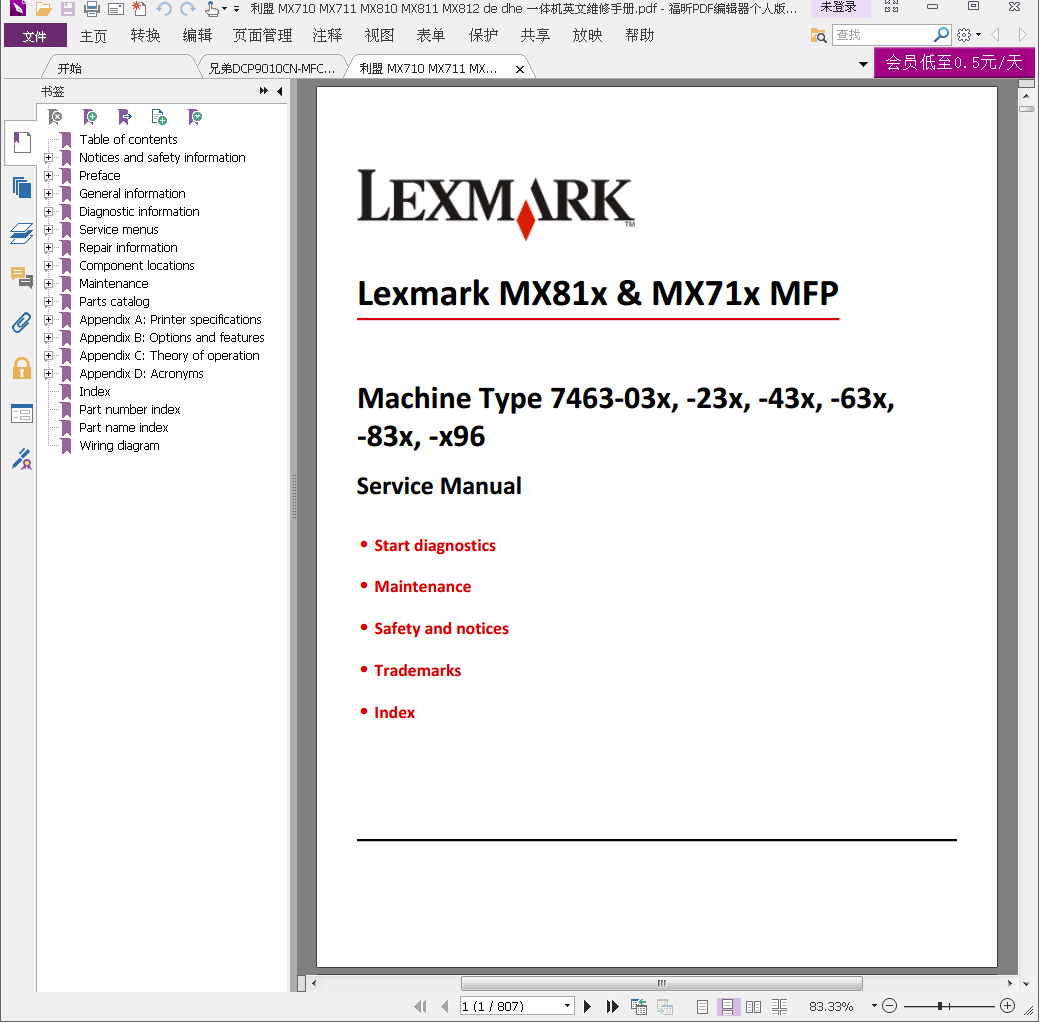1039x1022 pixels.
Task: Expand the Service menus bookmark
Action: click(48, 229)
